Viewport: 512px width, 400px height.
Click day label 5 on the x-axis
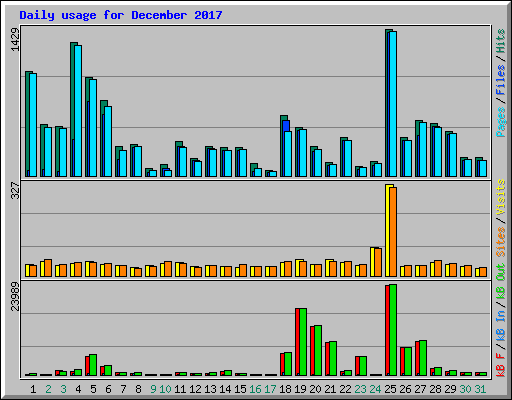click(93, 389)
